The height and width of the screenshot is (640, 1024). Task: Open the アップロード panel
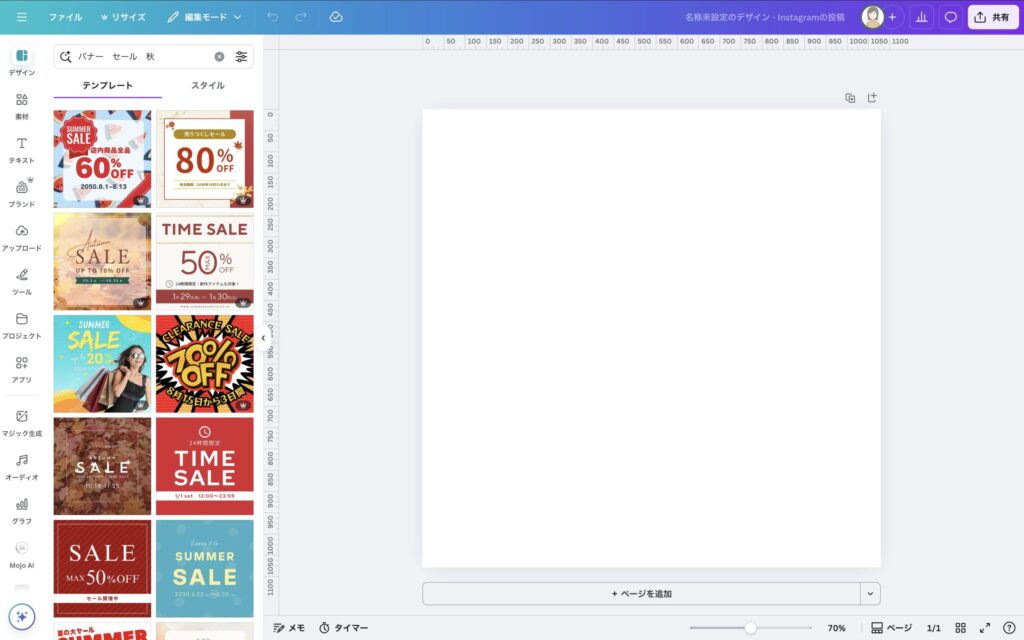click(21, 236)
